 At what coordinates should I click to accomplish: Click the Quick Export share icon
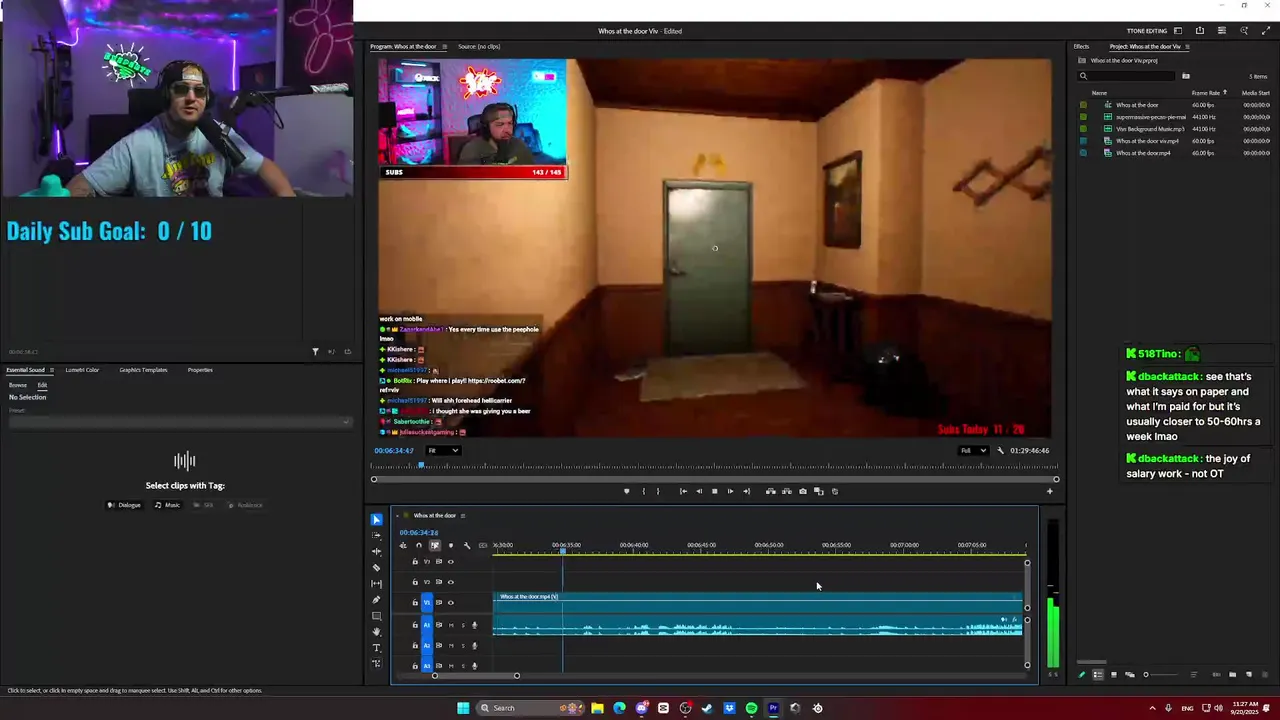(1200, 31)
